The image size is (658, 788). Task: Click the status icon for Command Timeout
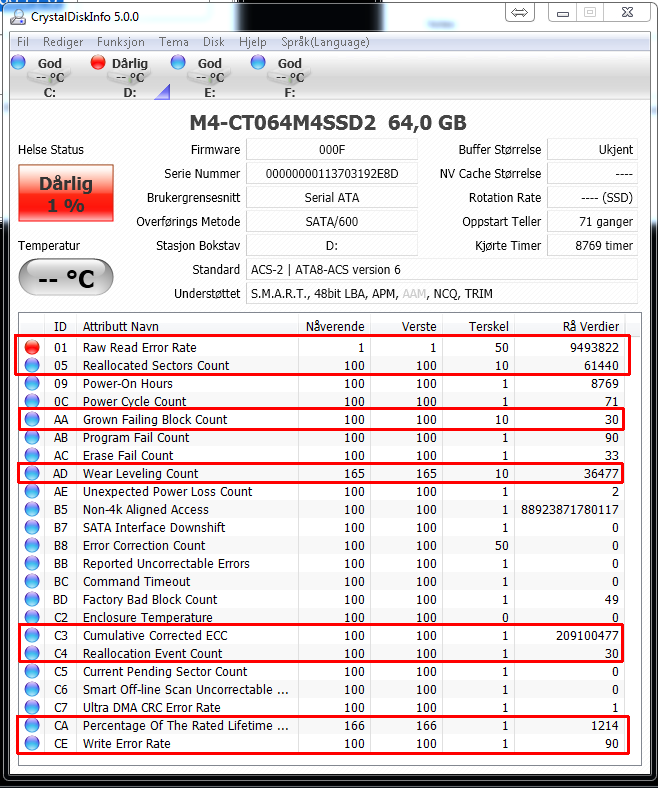point(32,581)
